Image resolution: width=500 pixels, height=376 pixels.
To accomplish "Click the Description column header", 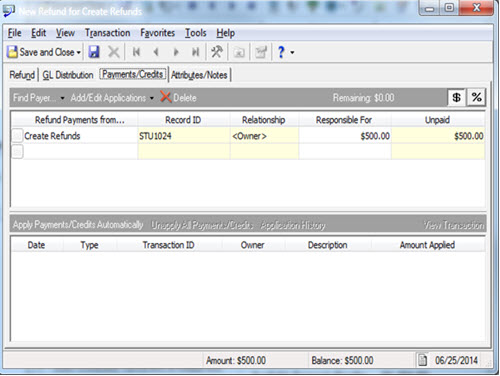I will click(x=328, y=245).
